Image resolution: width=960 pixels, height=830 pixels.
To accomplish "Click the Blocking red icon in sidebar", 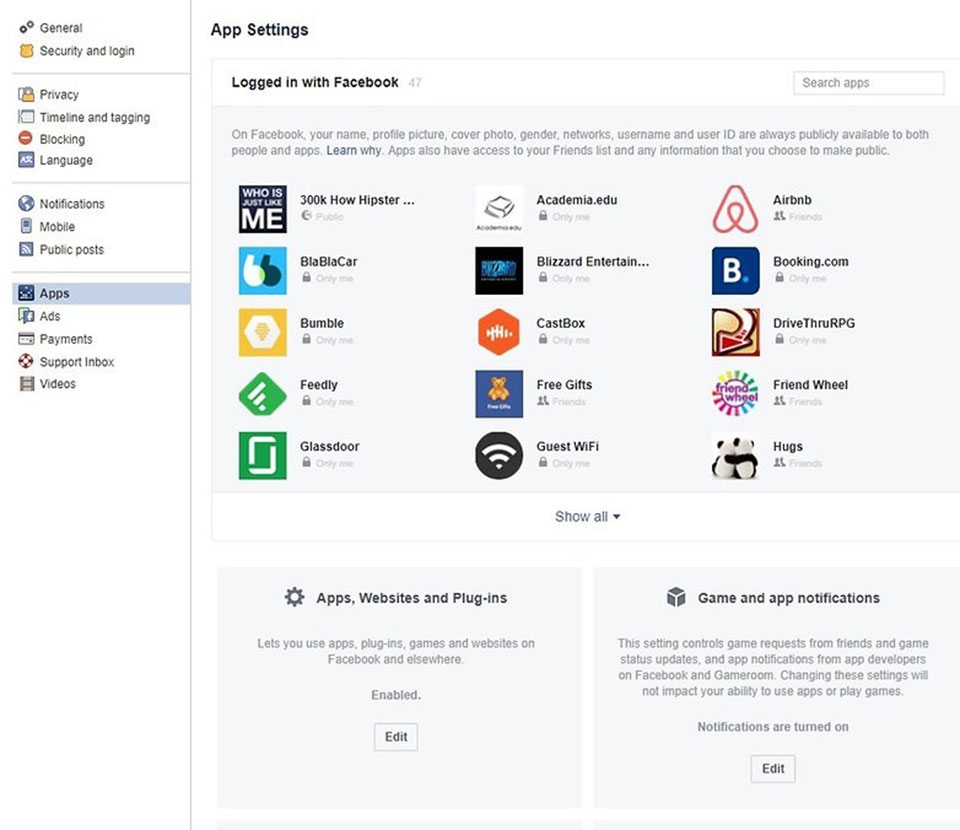I will coord(26,138).
